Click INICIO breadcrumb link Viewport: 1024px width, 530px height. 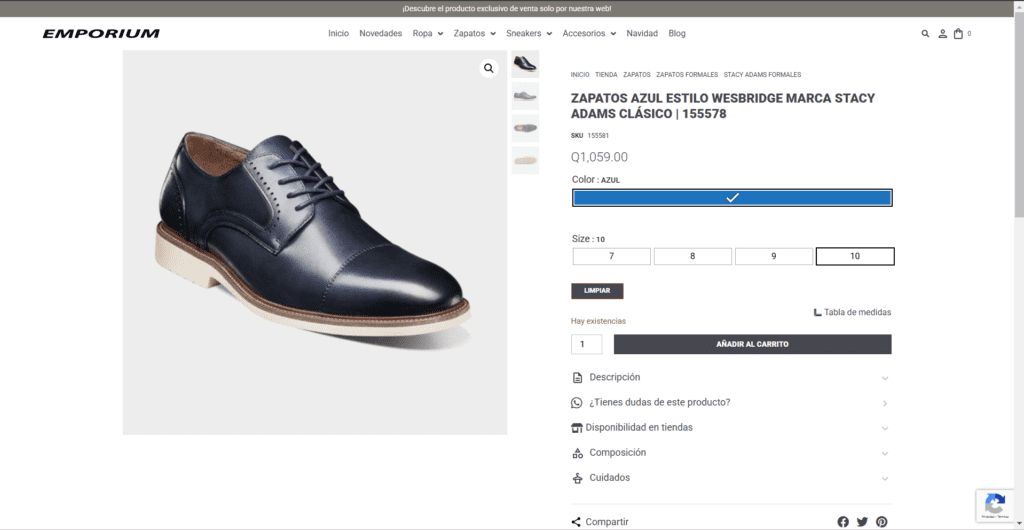click(580, 75)
